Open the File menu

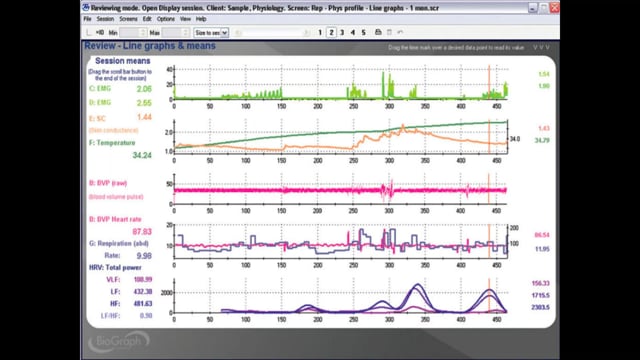tap(87, 19)
